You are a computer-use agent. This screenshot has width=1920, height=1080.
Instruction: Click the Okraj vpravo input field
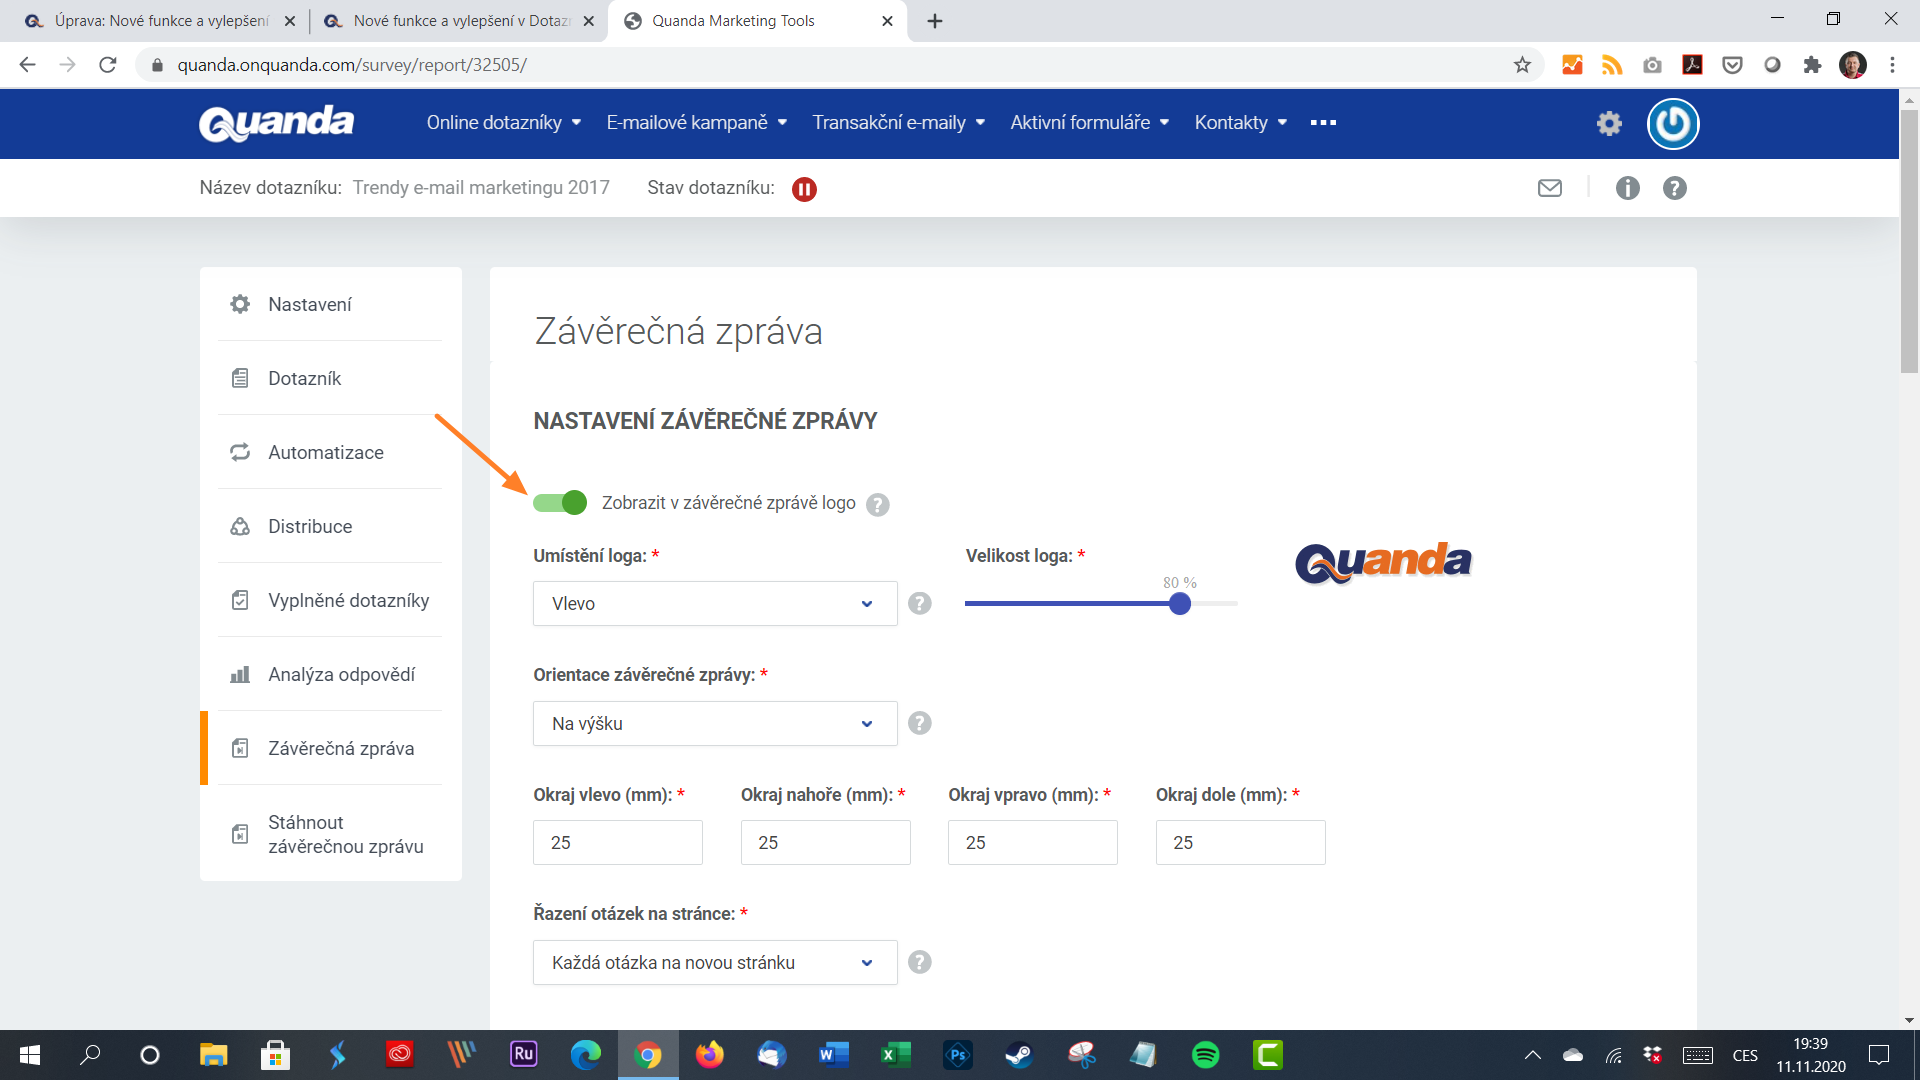pyautogui.click(x=1033, y=842)
